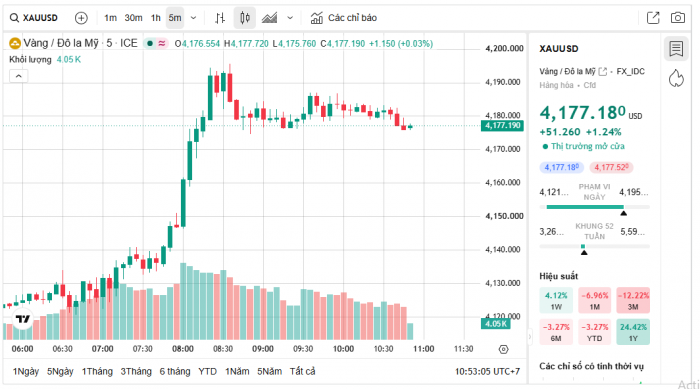Screen dimensions: 700x389
Task: Open chart settings gear on time axis
Action: point(504,349)
